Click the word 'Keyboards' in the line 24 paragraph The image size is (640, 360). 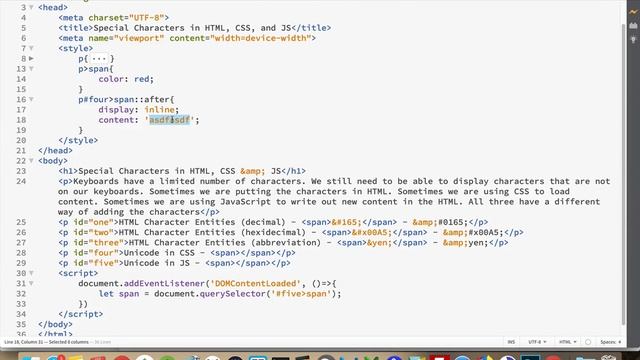pyautogui.click(x=96, y=181)
